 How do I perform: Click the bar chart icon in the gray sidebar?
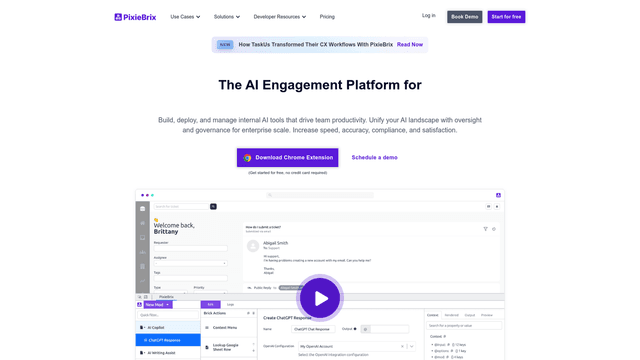(x=142, y=252)
